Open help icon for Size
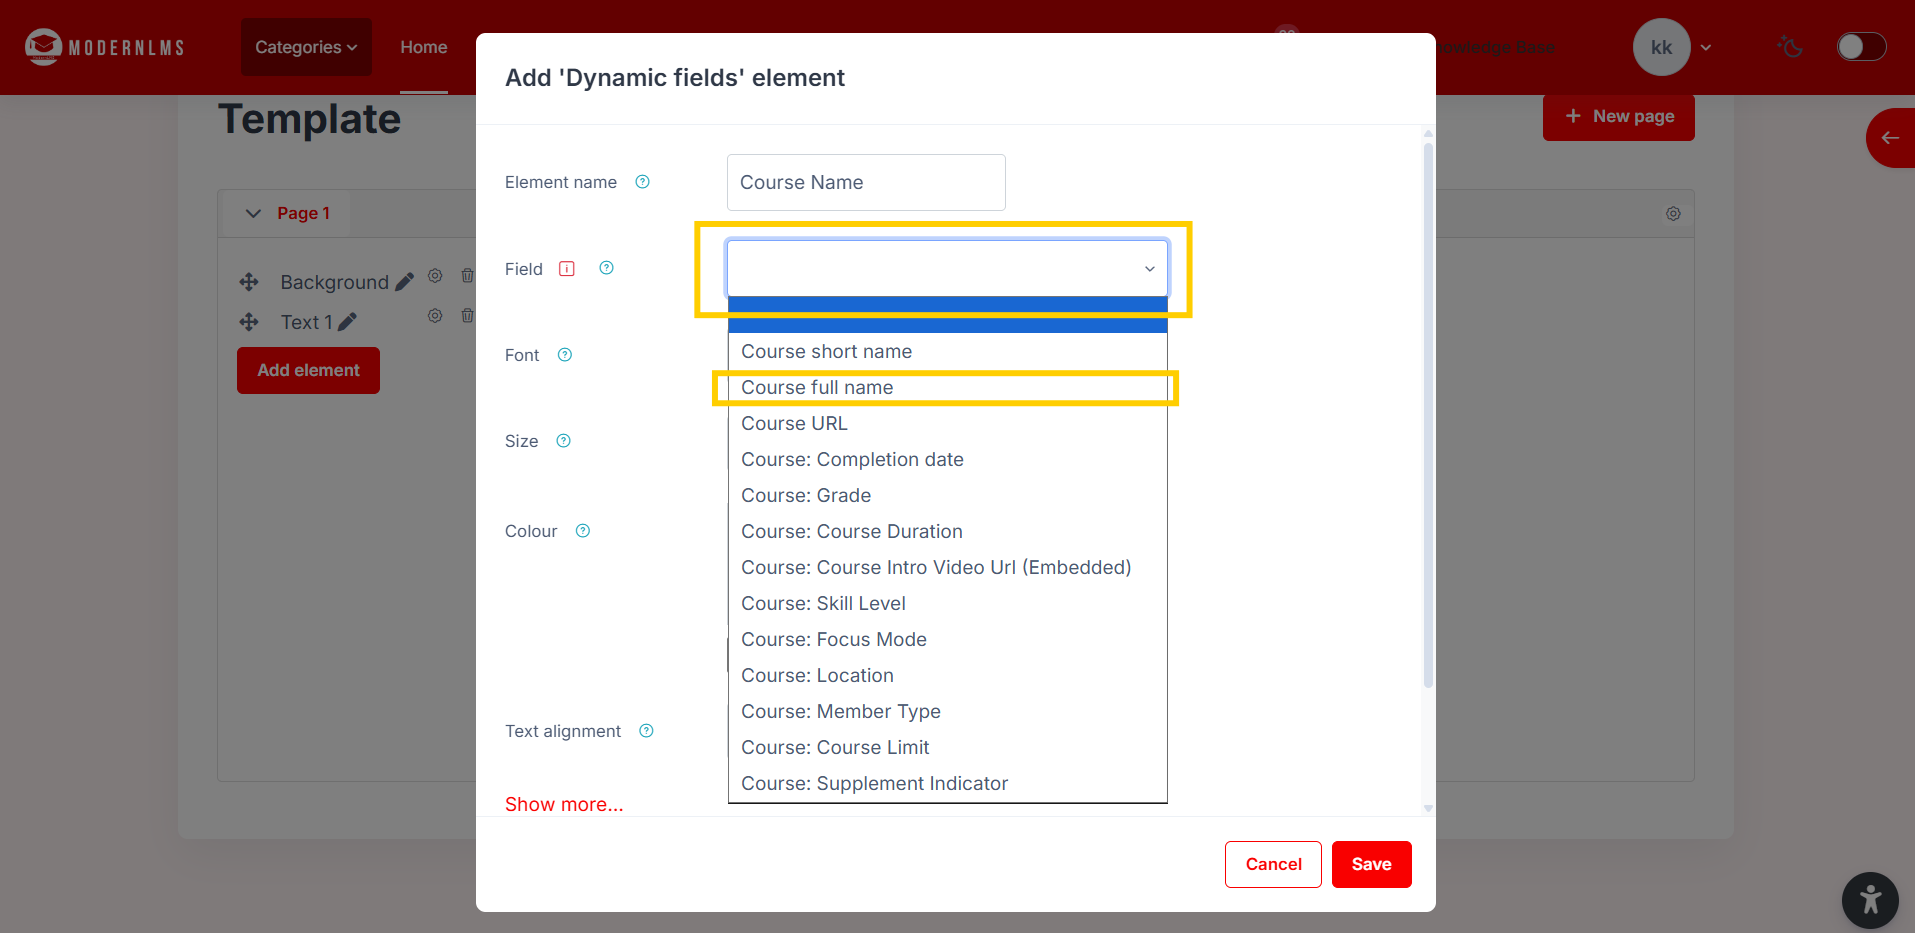The image size is (1915, 933). 564,441
